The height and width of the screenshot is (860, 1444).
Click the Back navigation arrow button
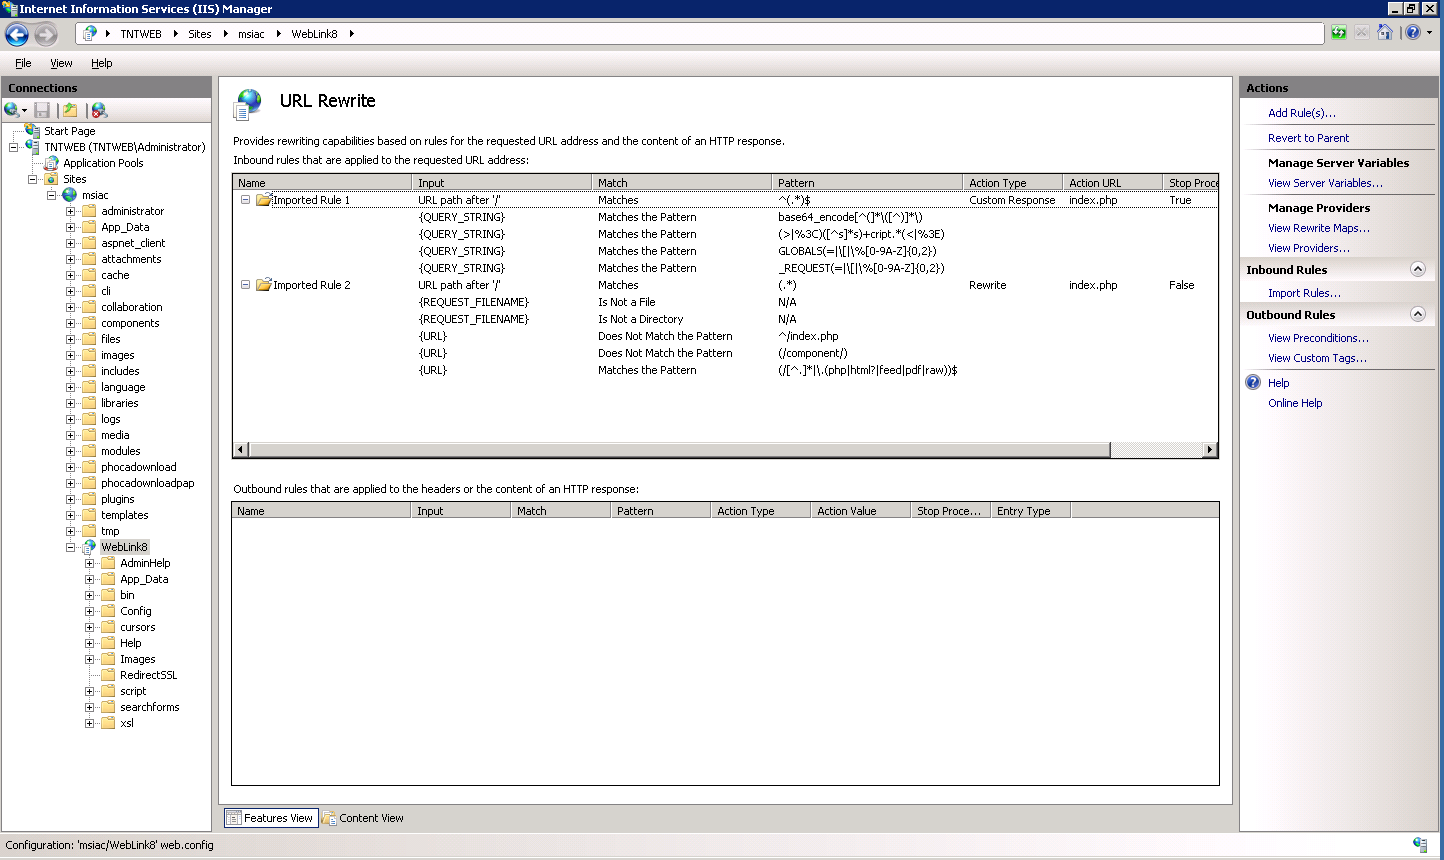(17, 34)
